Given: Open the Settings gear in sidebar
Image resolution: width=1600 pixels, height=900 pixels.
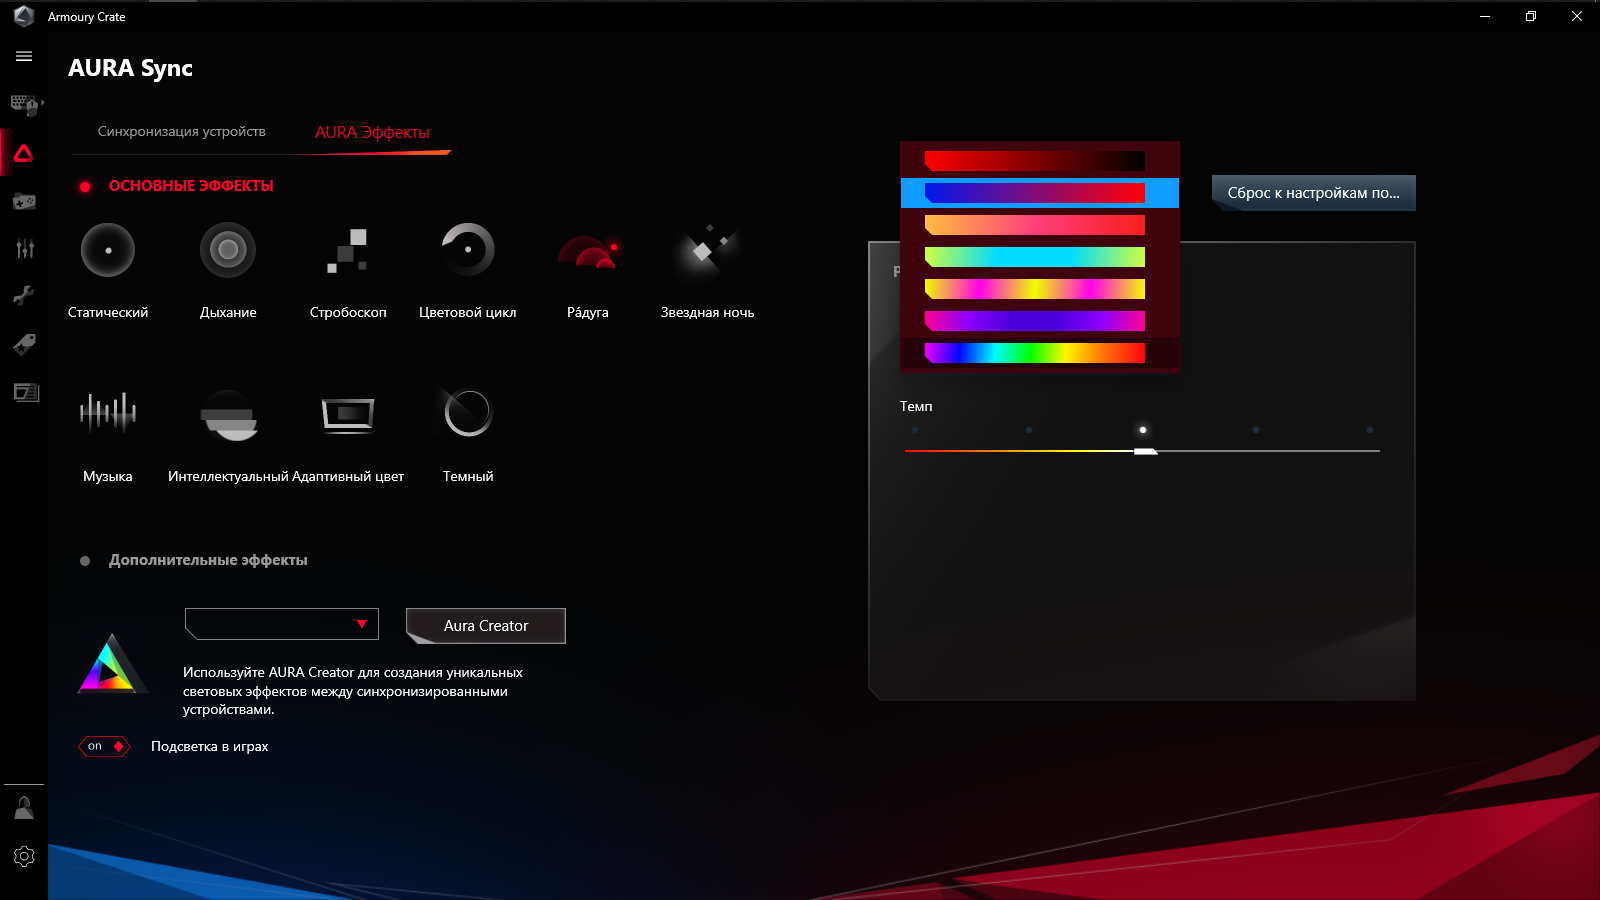Looking at the screenshot, I should pos(24,856).
